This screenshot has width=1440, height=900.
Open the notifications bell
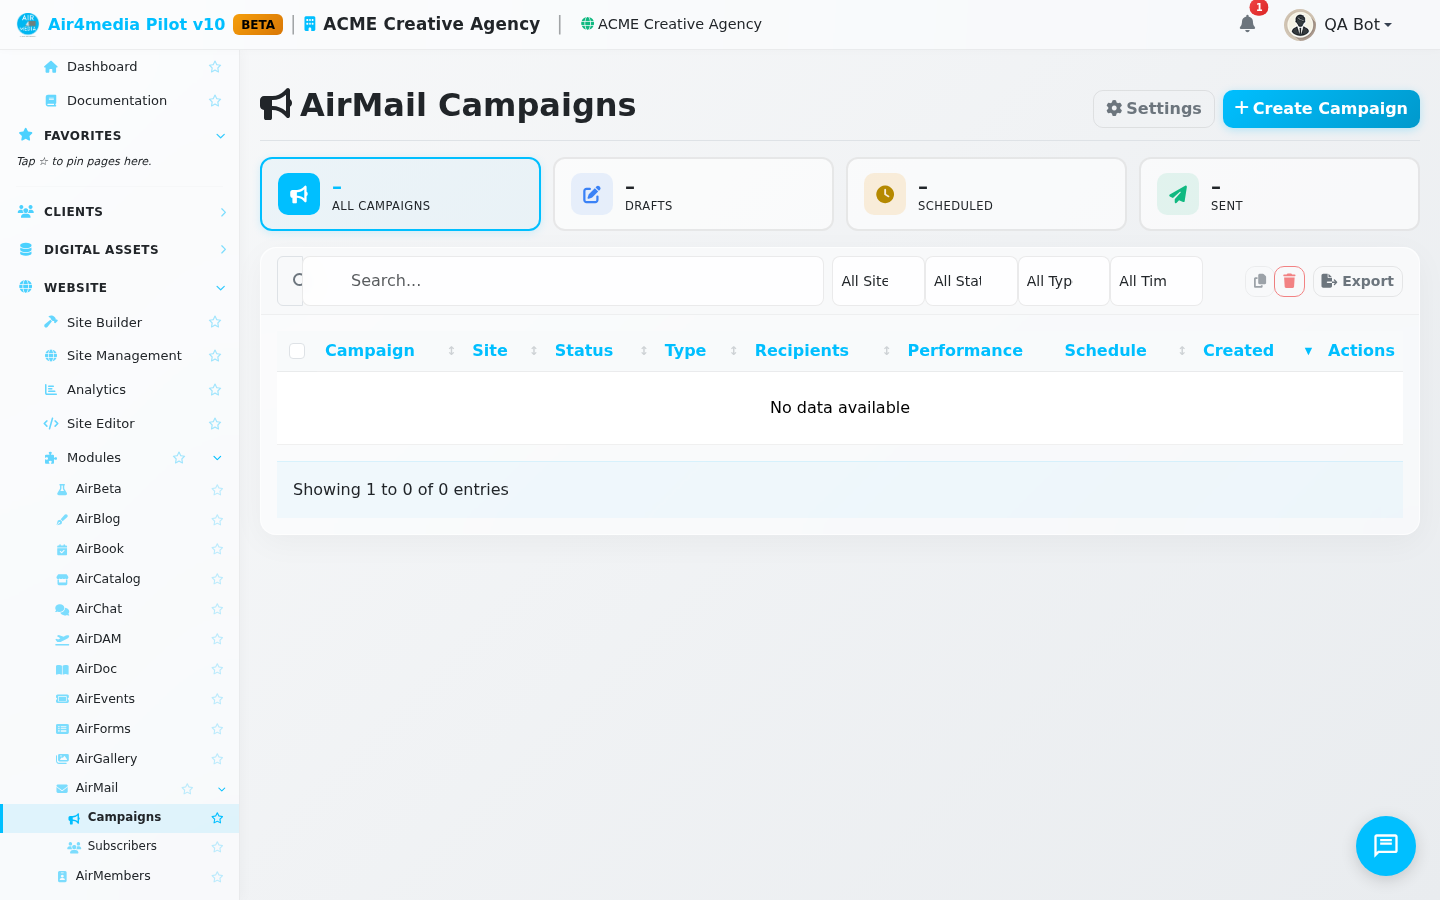[x=1247, y=24]
